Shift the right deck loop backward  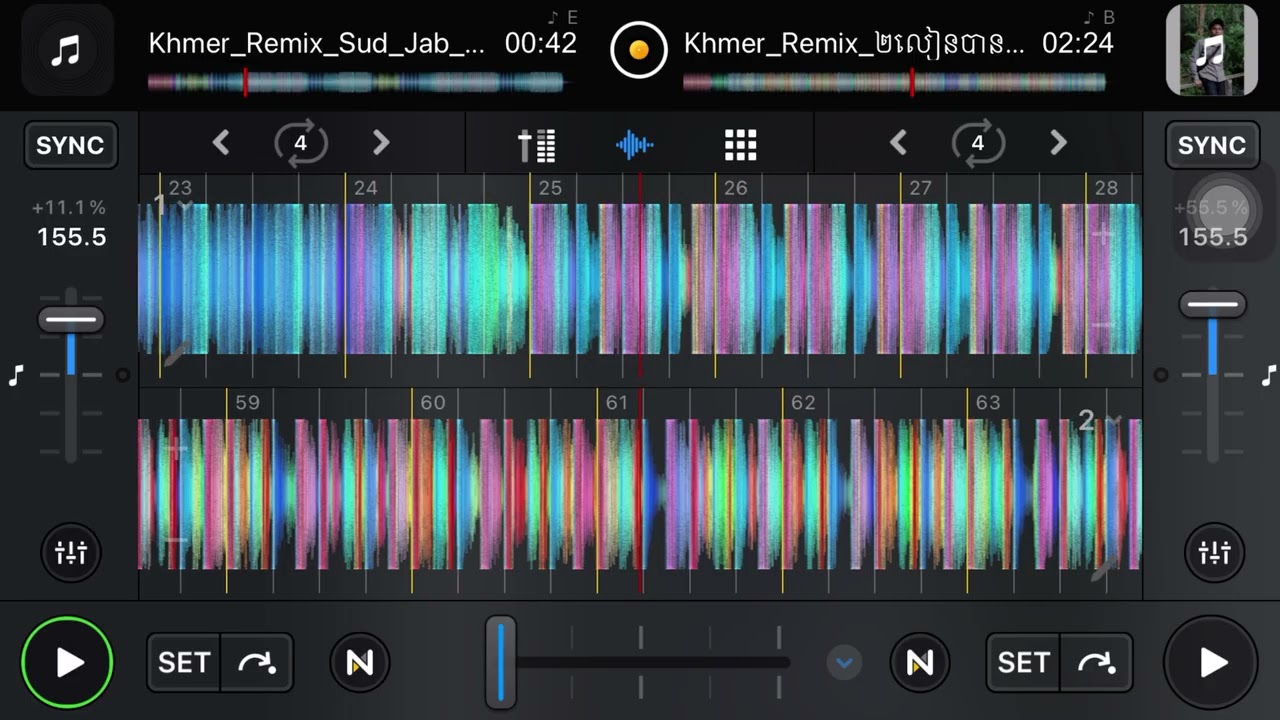point(898,143)
